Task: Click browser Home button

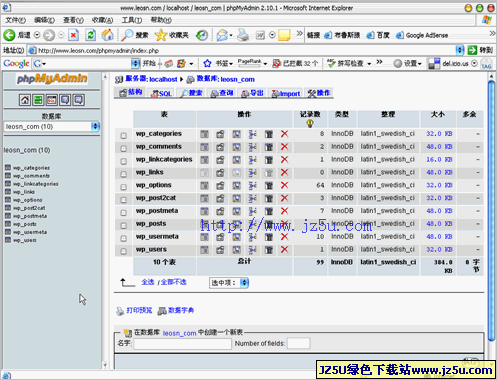Action: point(107,35)
